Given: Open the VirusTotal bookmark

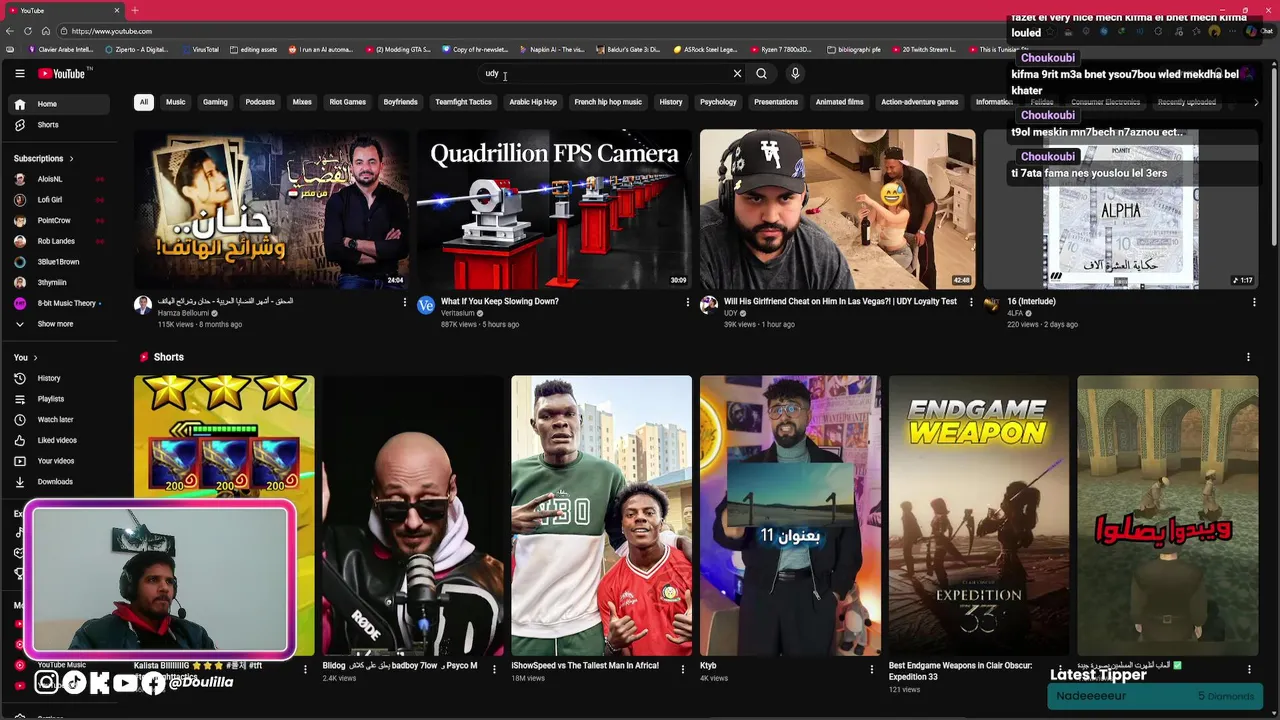Looking at the screenshot, I should point(199,49).
